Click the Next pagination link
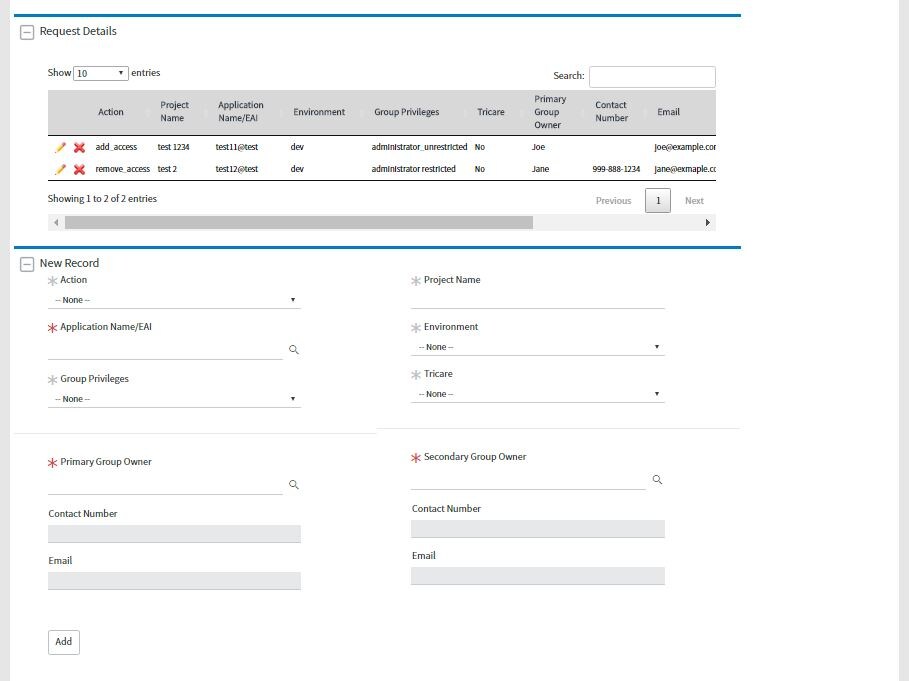This screenshot has height=681, width=909. (694, 200)
